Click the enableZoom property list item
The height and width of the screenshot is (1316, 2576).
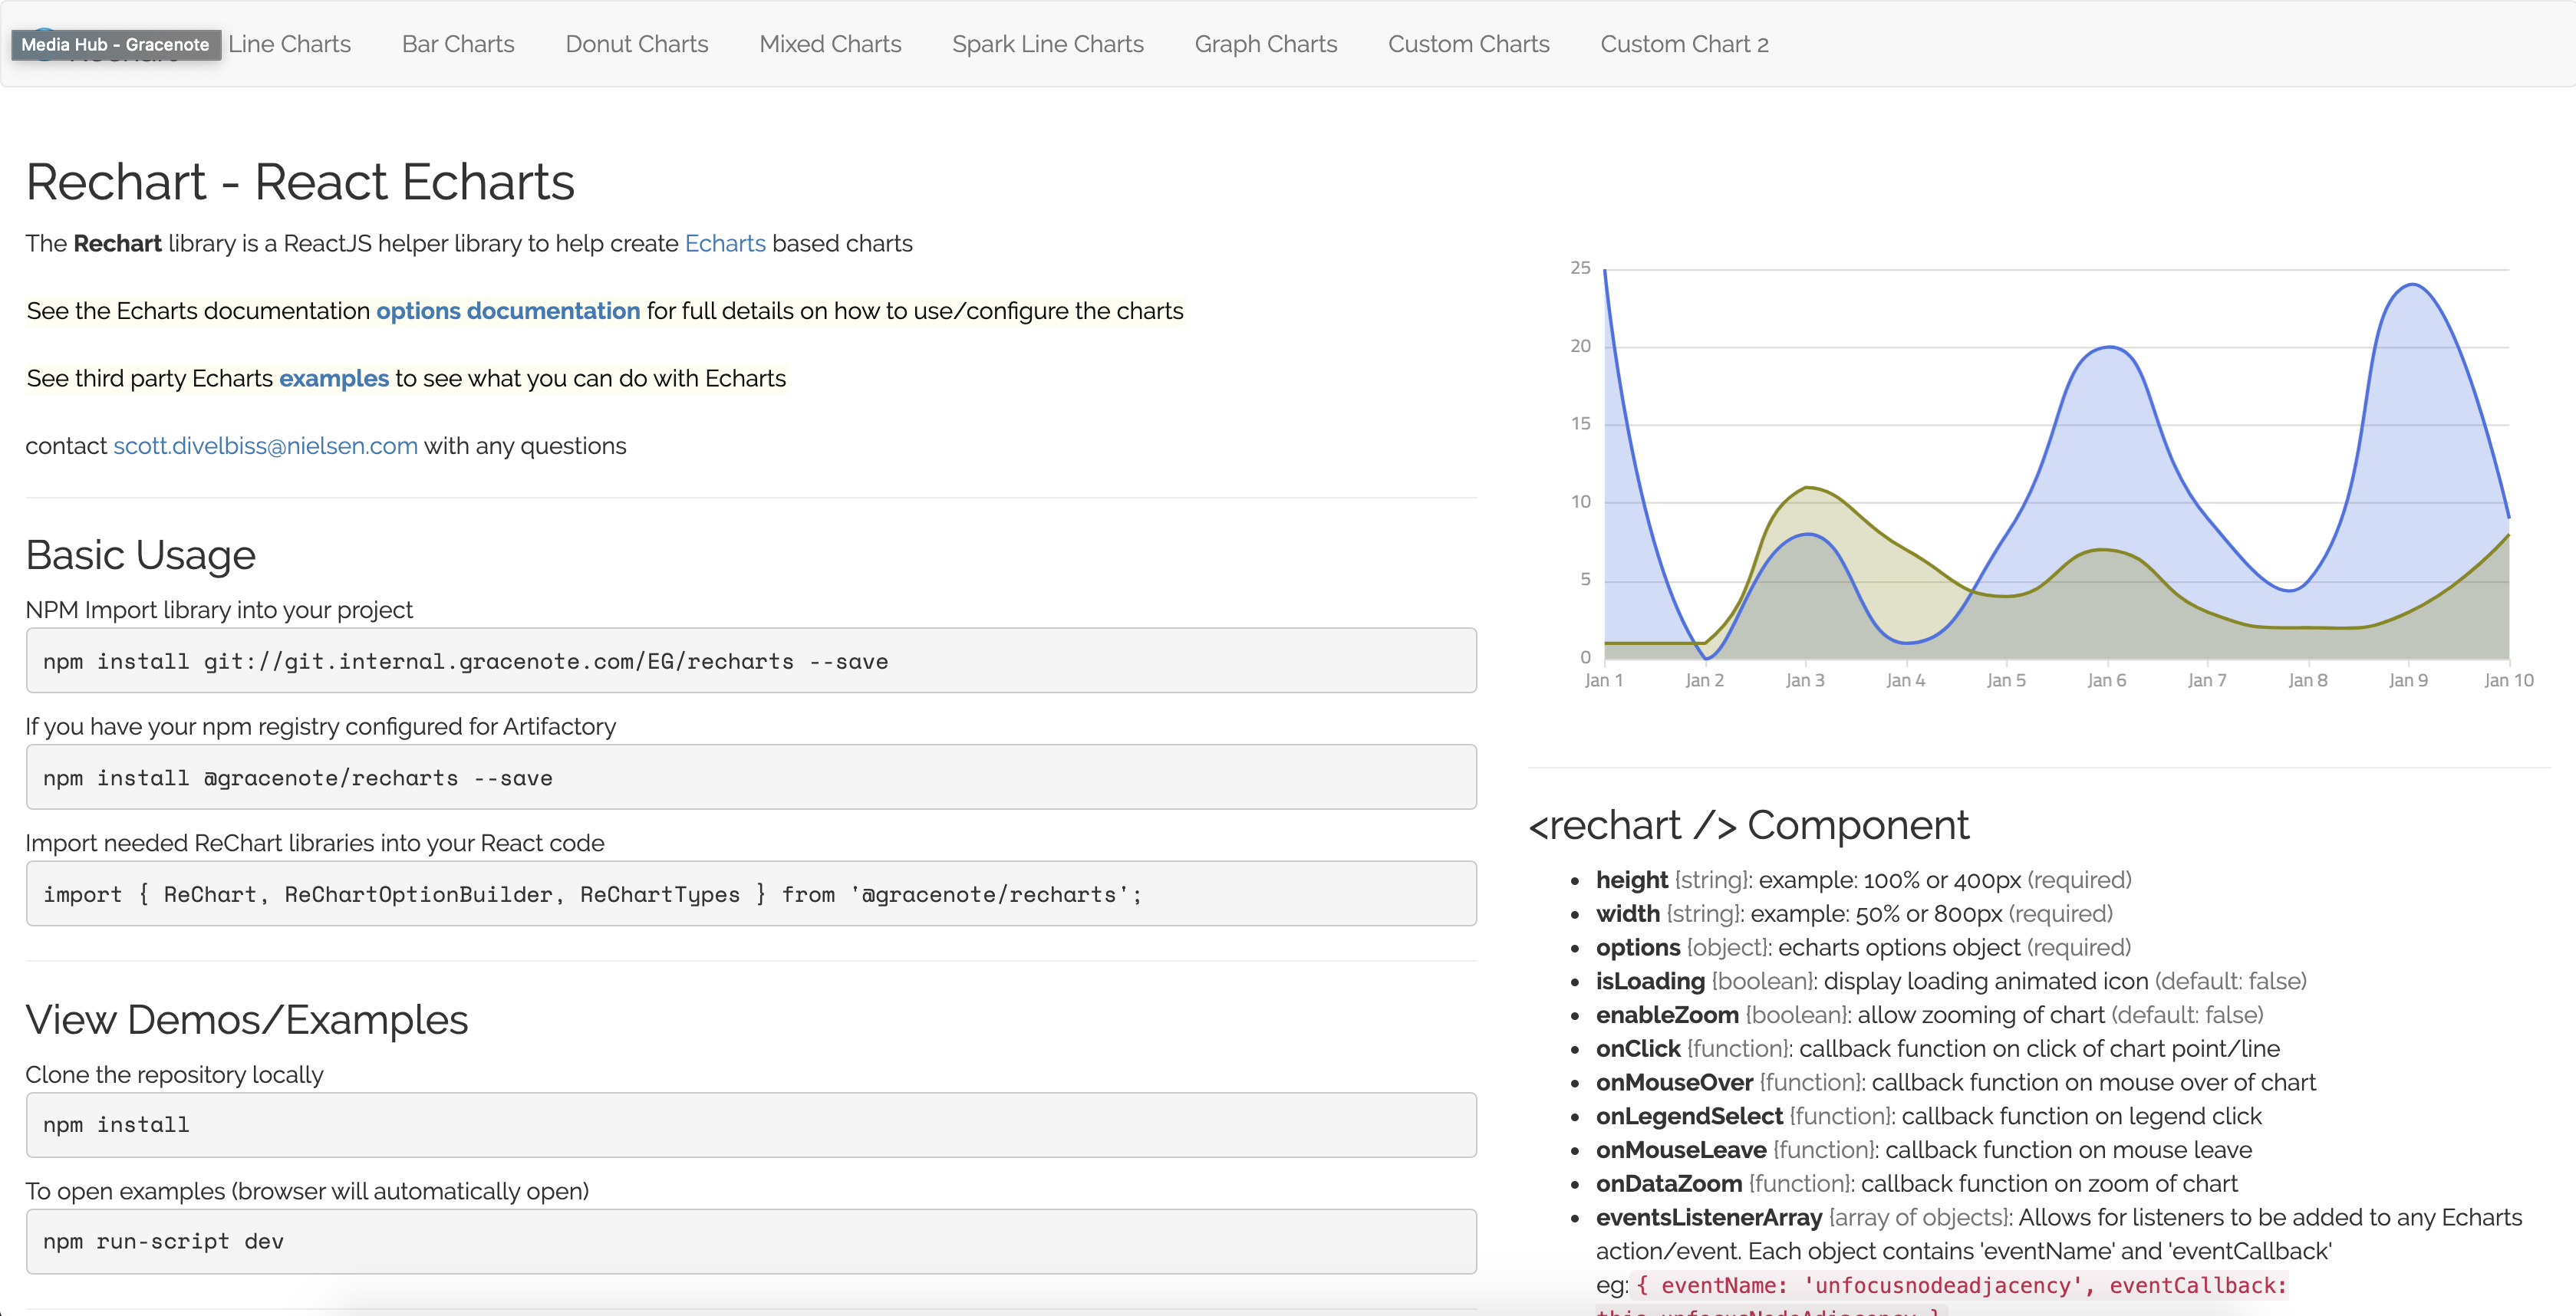point(1929,1015)
